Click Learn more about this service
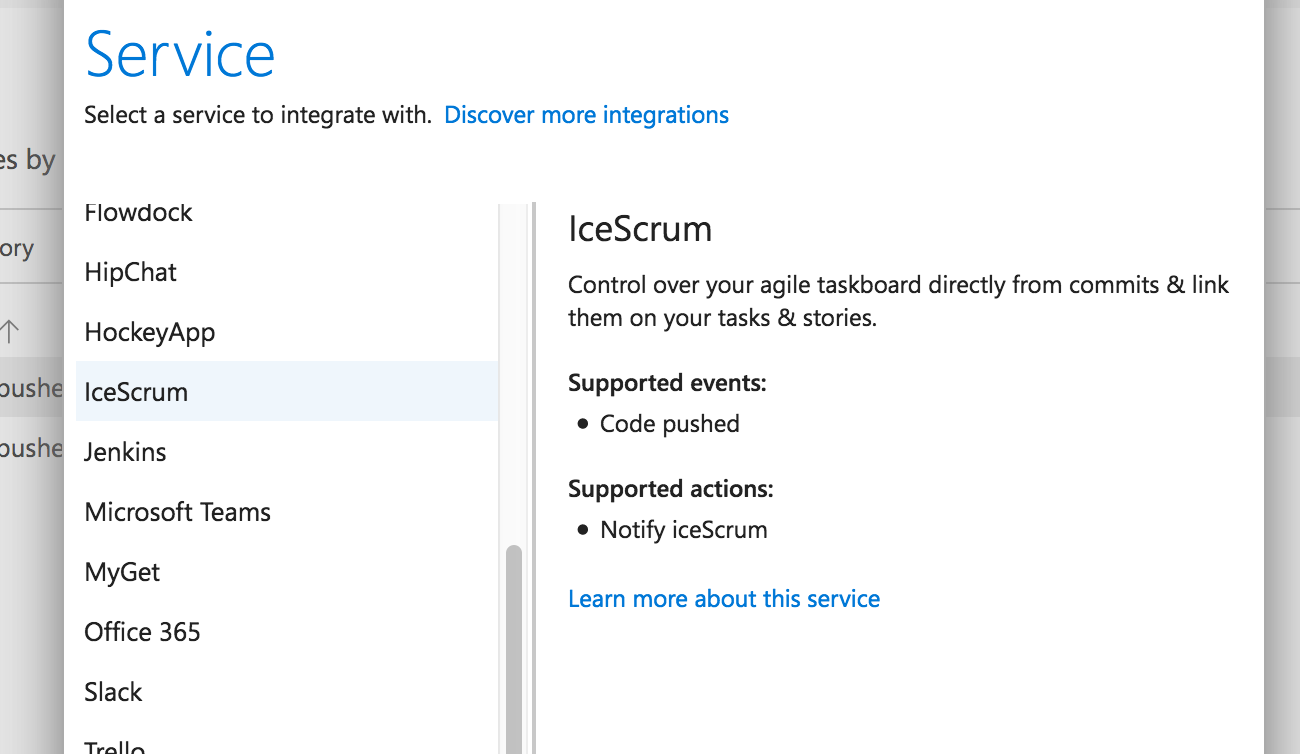Image resolution: width=1300 pixels, height=754 pixels. (x=724, y=599)
